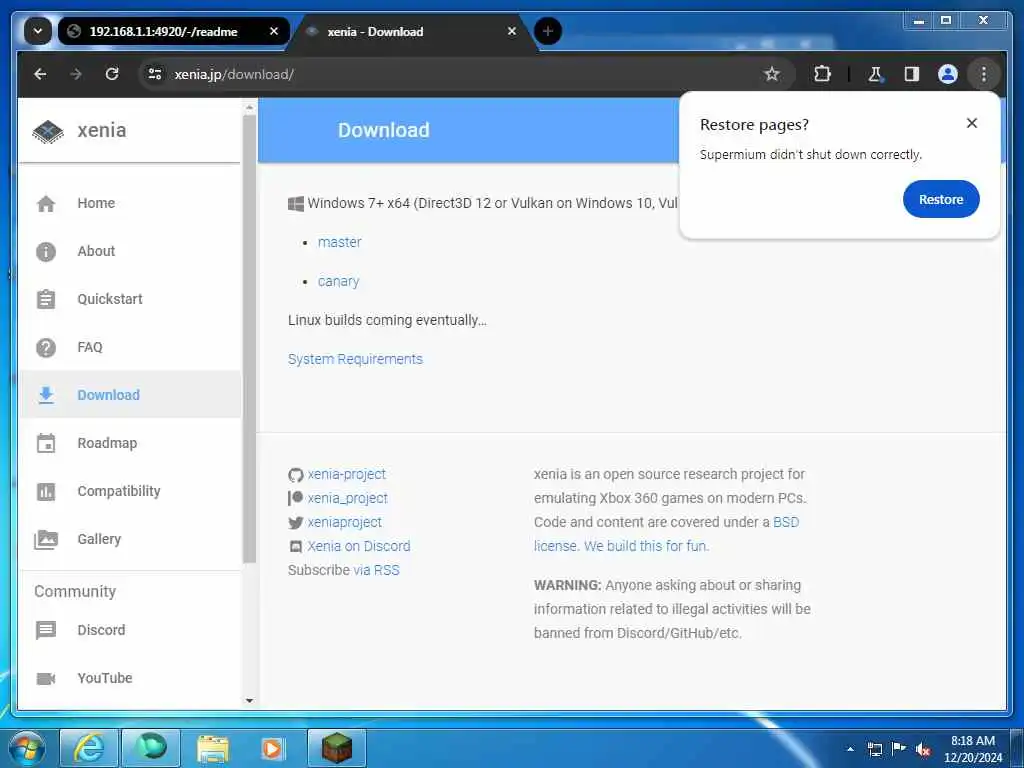Select Quickstart in the sidebar menu
Screen dimensions: 1024x768
(x=131, y=299)
